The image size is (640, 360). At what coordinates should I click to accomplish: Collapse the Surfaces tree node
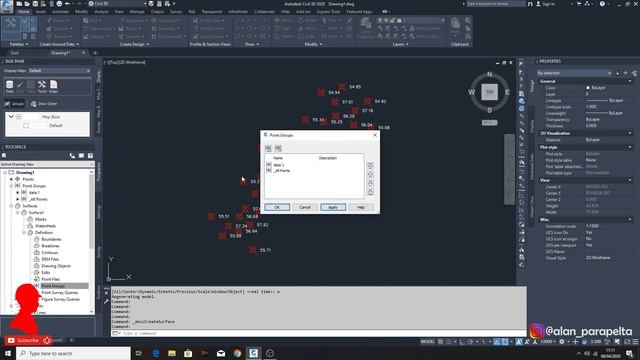click(11, 206)
